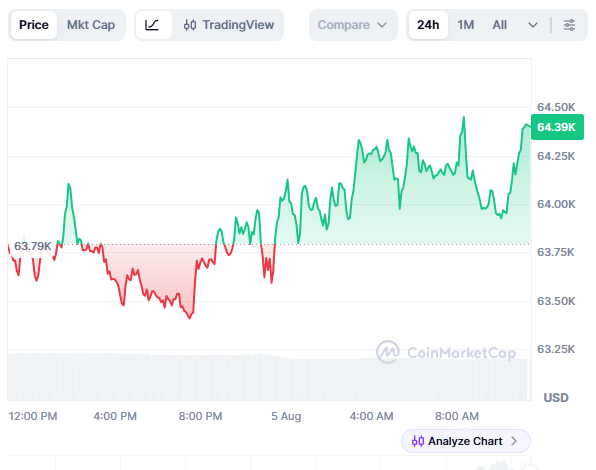The height and width of the screenshot is (470, 596).
Task: Click the Analyze Chart button
Action: (x=466, y=441)
